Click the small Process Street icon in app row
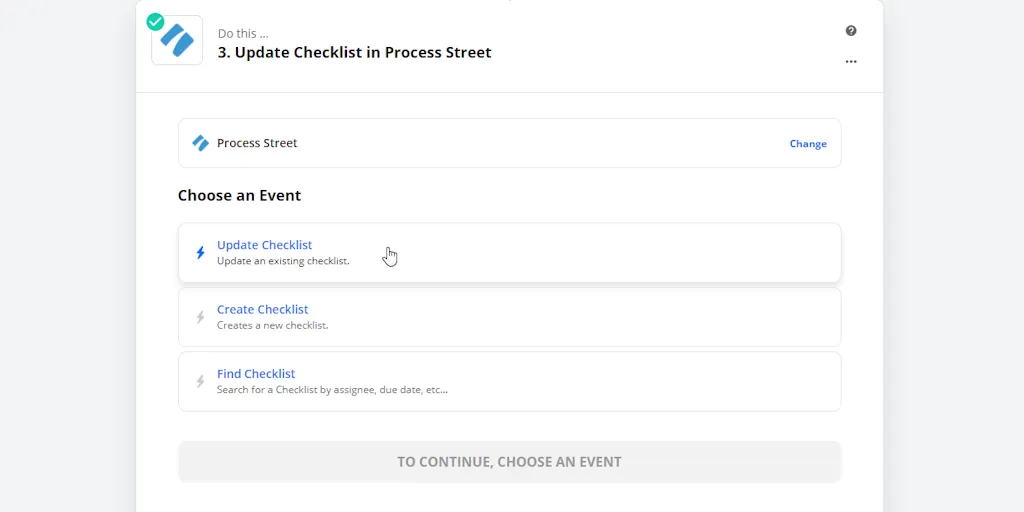The image size is (1024, 512). 200,143
